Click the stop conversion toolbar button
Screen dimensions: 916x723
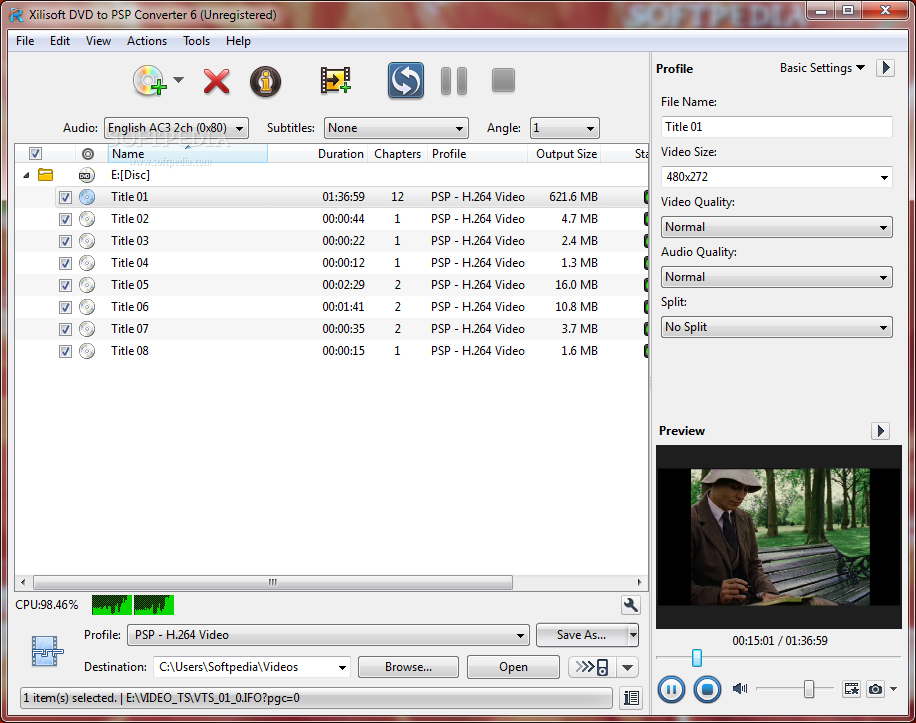[503, 81]
